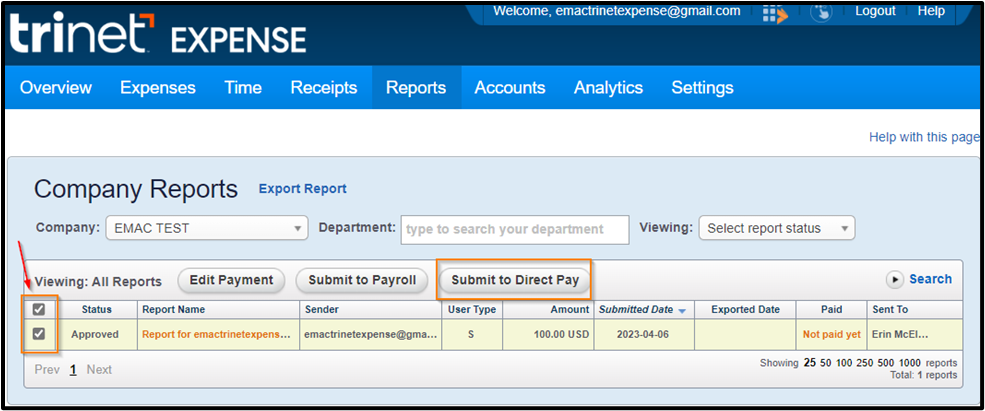Screen dimensions: 985x411
Task: Open the Select report status dropdown
Action: (777, 228)
